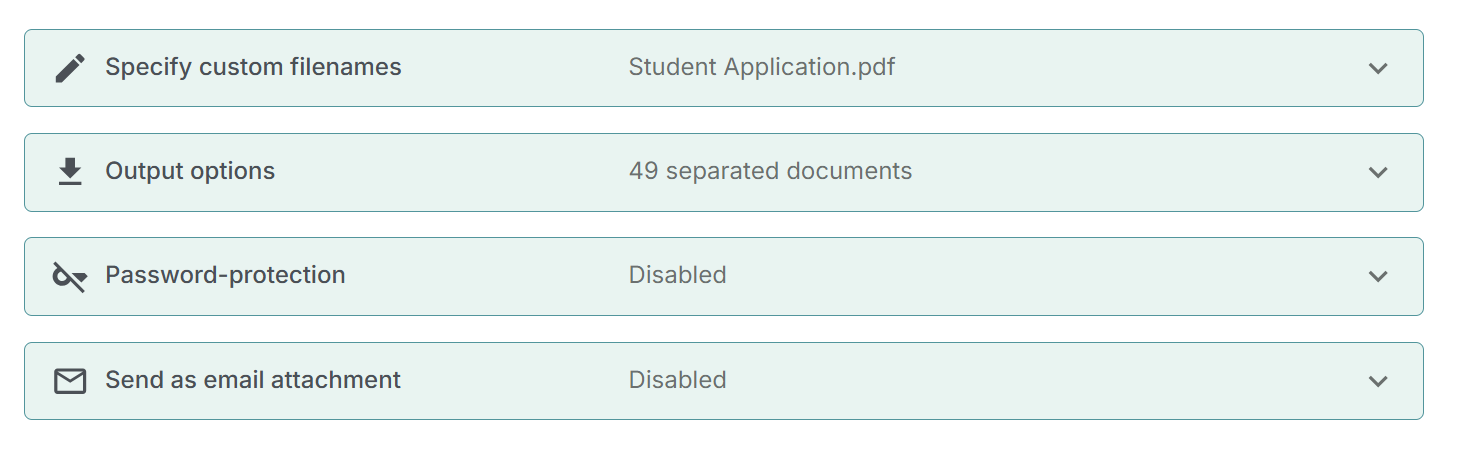
Task: Click the download icon beside Output options
Action: pos(70,172)
